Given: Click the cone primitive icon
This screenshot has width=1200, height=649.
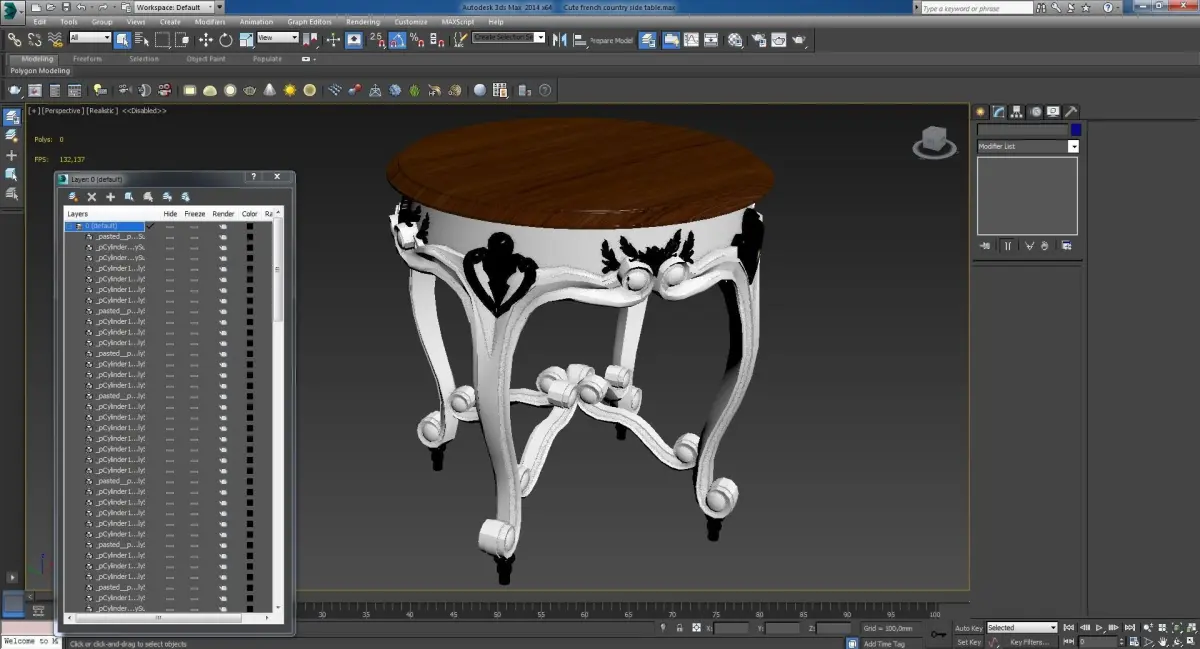Looking at the screenshot, I should pos(270,90).
